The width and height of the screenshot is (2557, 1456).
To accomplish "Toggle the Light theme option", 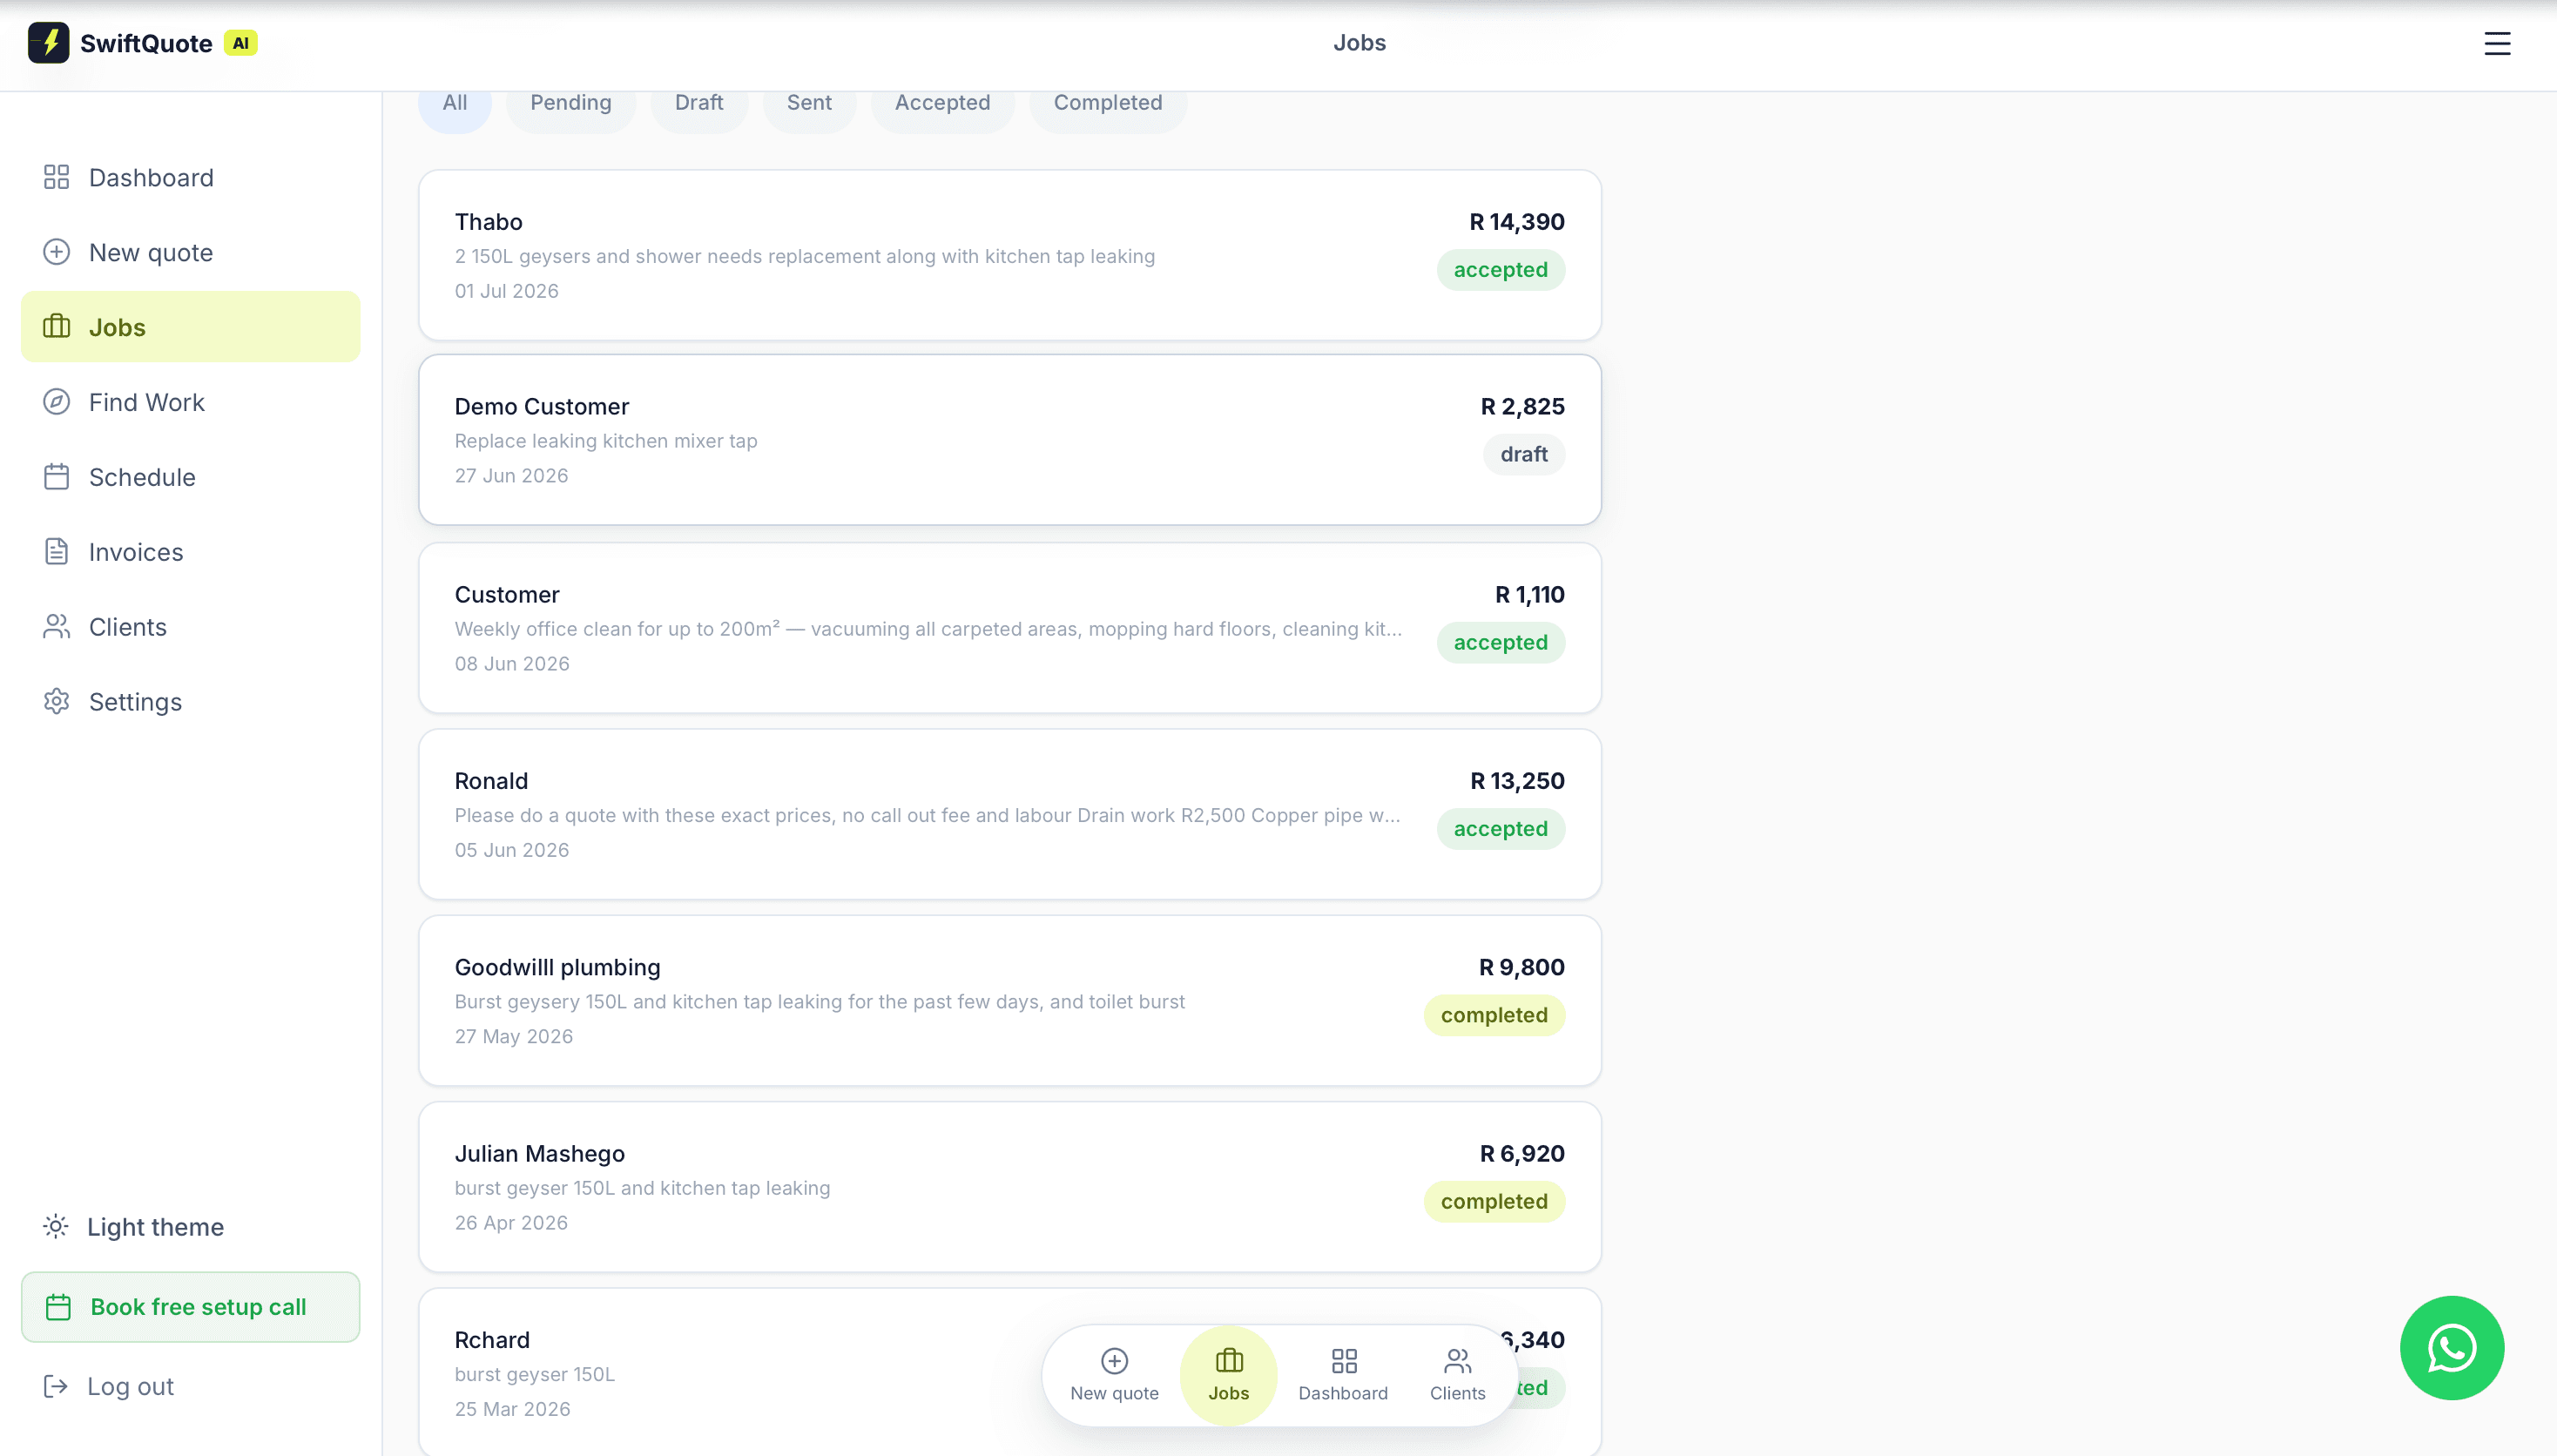I will tap(190, 1226).
